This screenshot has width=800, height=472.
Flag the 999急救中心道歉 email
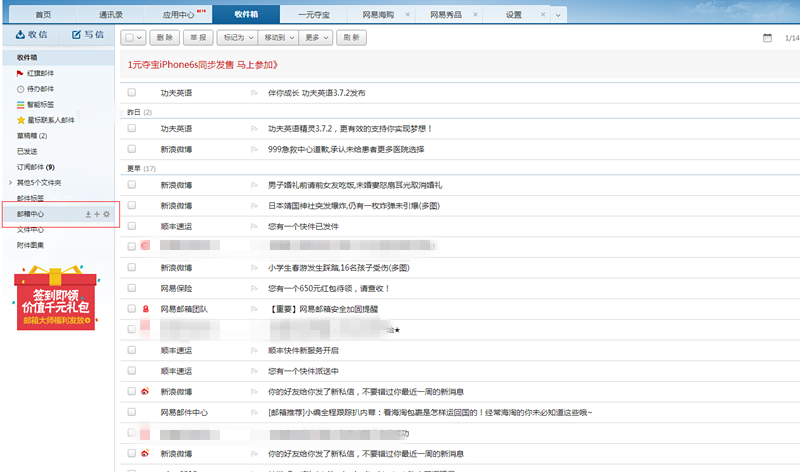pyautogui.click(x=254, y=150)
